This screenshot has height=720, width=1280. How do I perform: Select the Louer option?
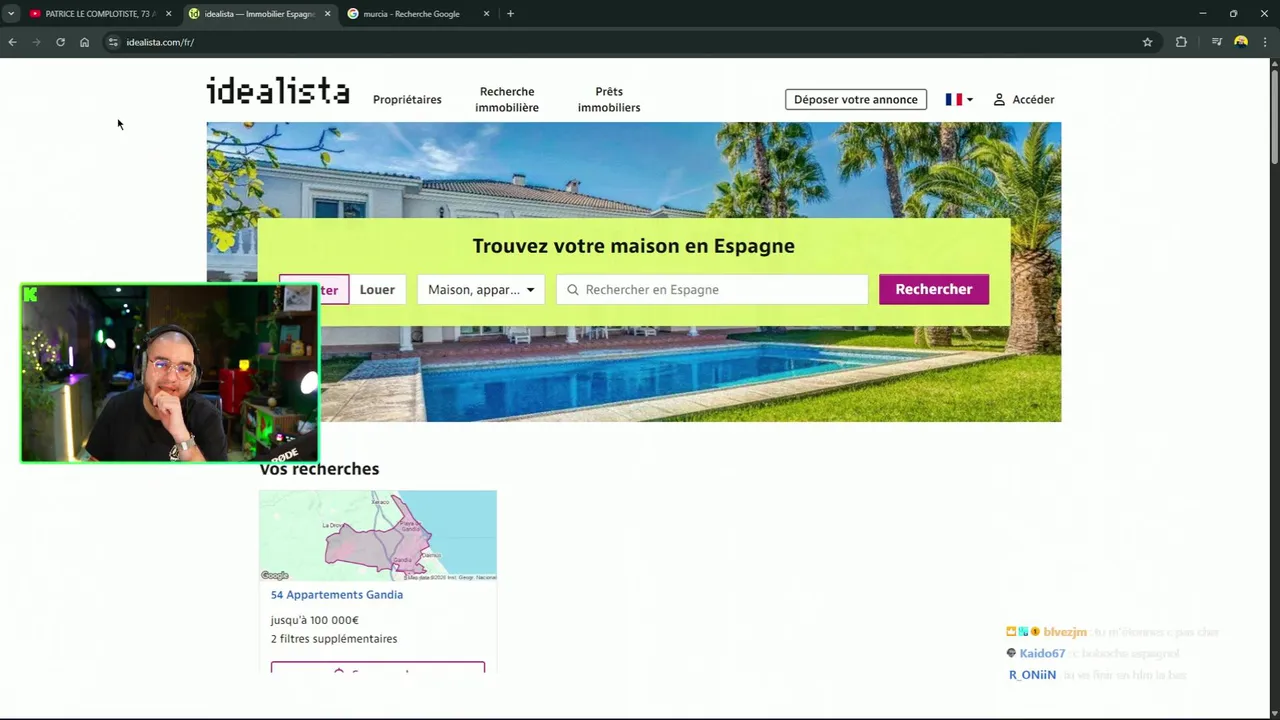coord(377,290)
